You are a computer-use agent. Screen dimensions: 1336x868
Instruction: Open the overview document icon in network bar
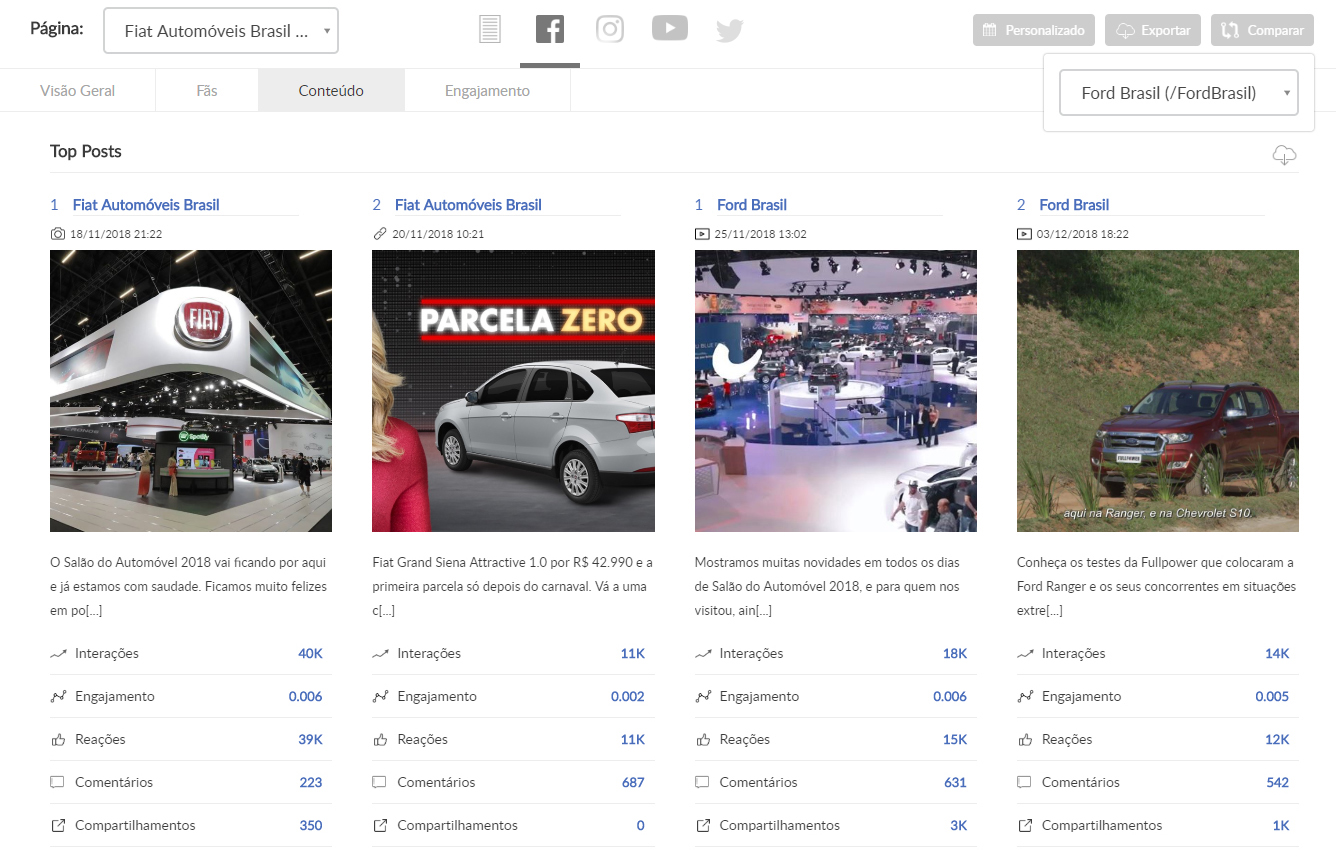pyautogui.click(x=489, y=30)
